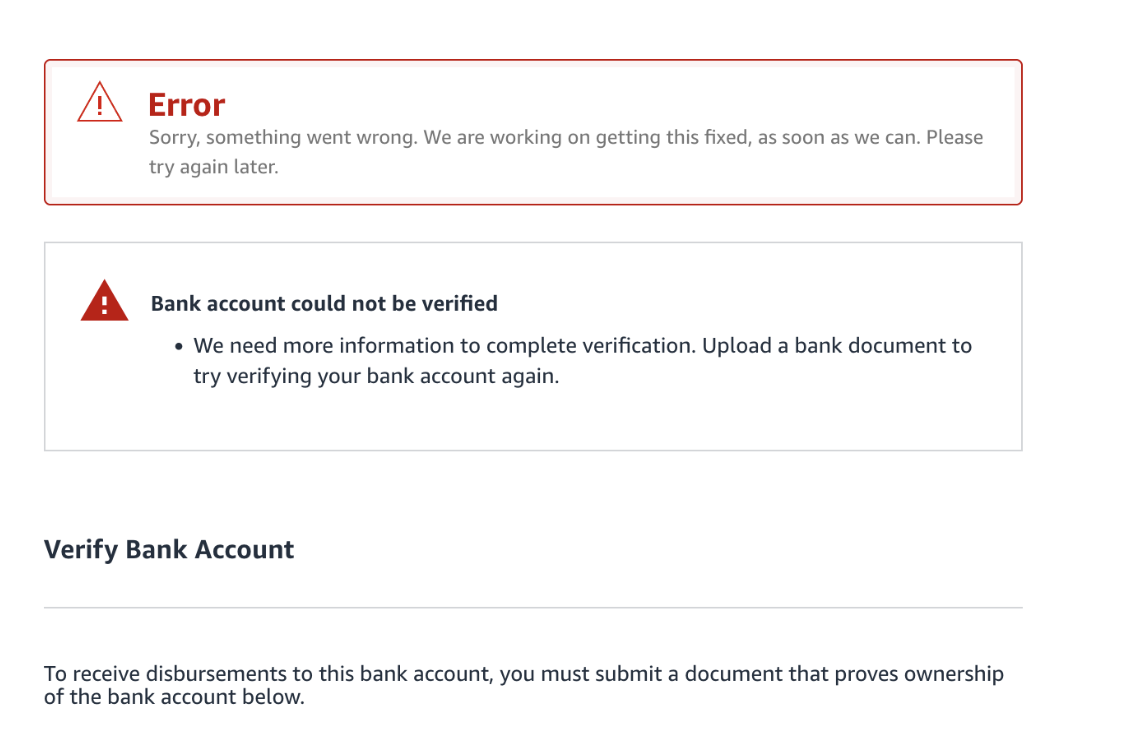The image size is (1142, 740).
Task: Click the 'Verify Bank Account' section heading
Action: tap(169, 549)
